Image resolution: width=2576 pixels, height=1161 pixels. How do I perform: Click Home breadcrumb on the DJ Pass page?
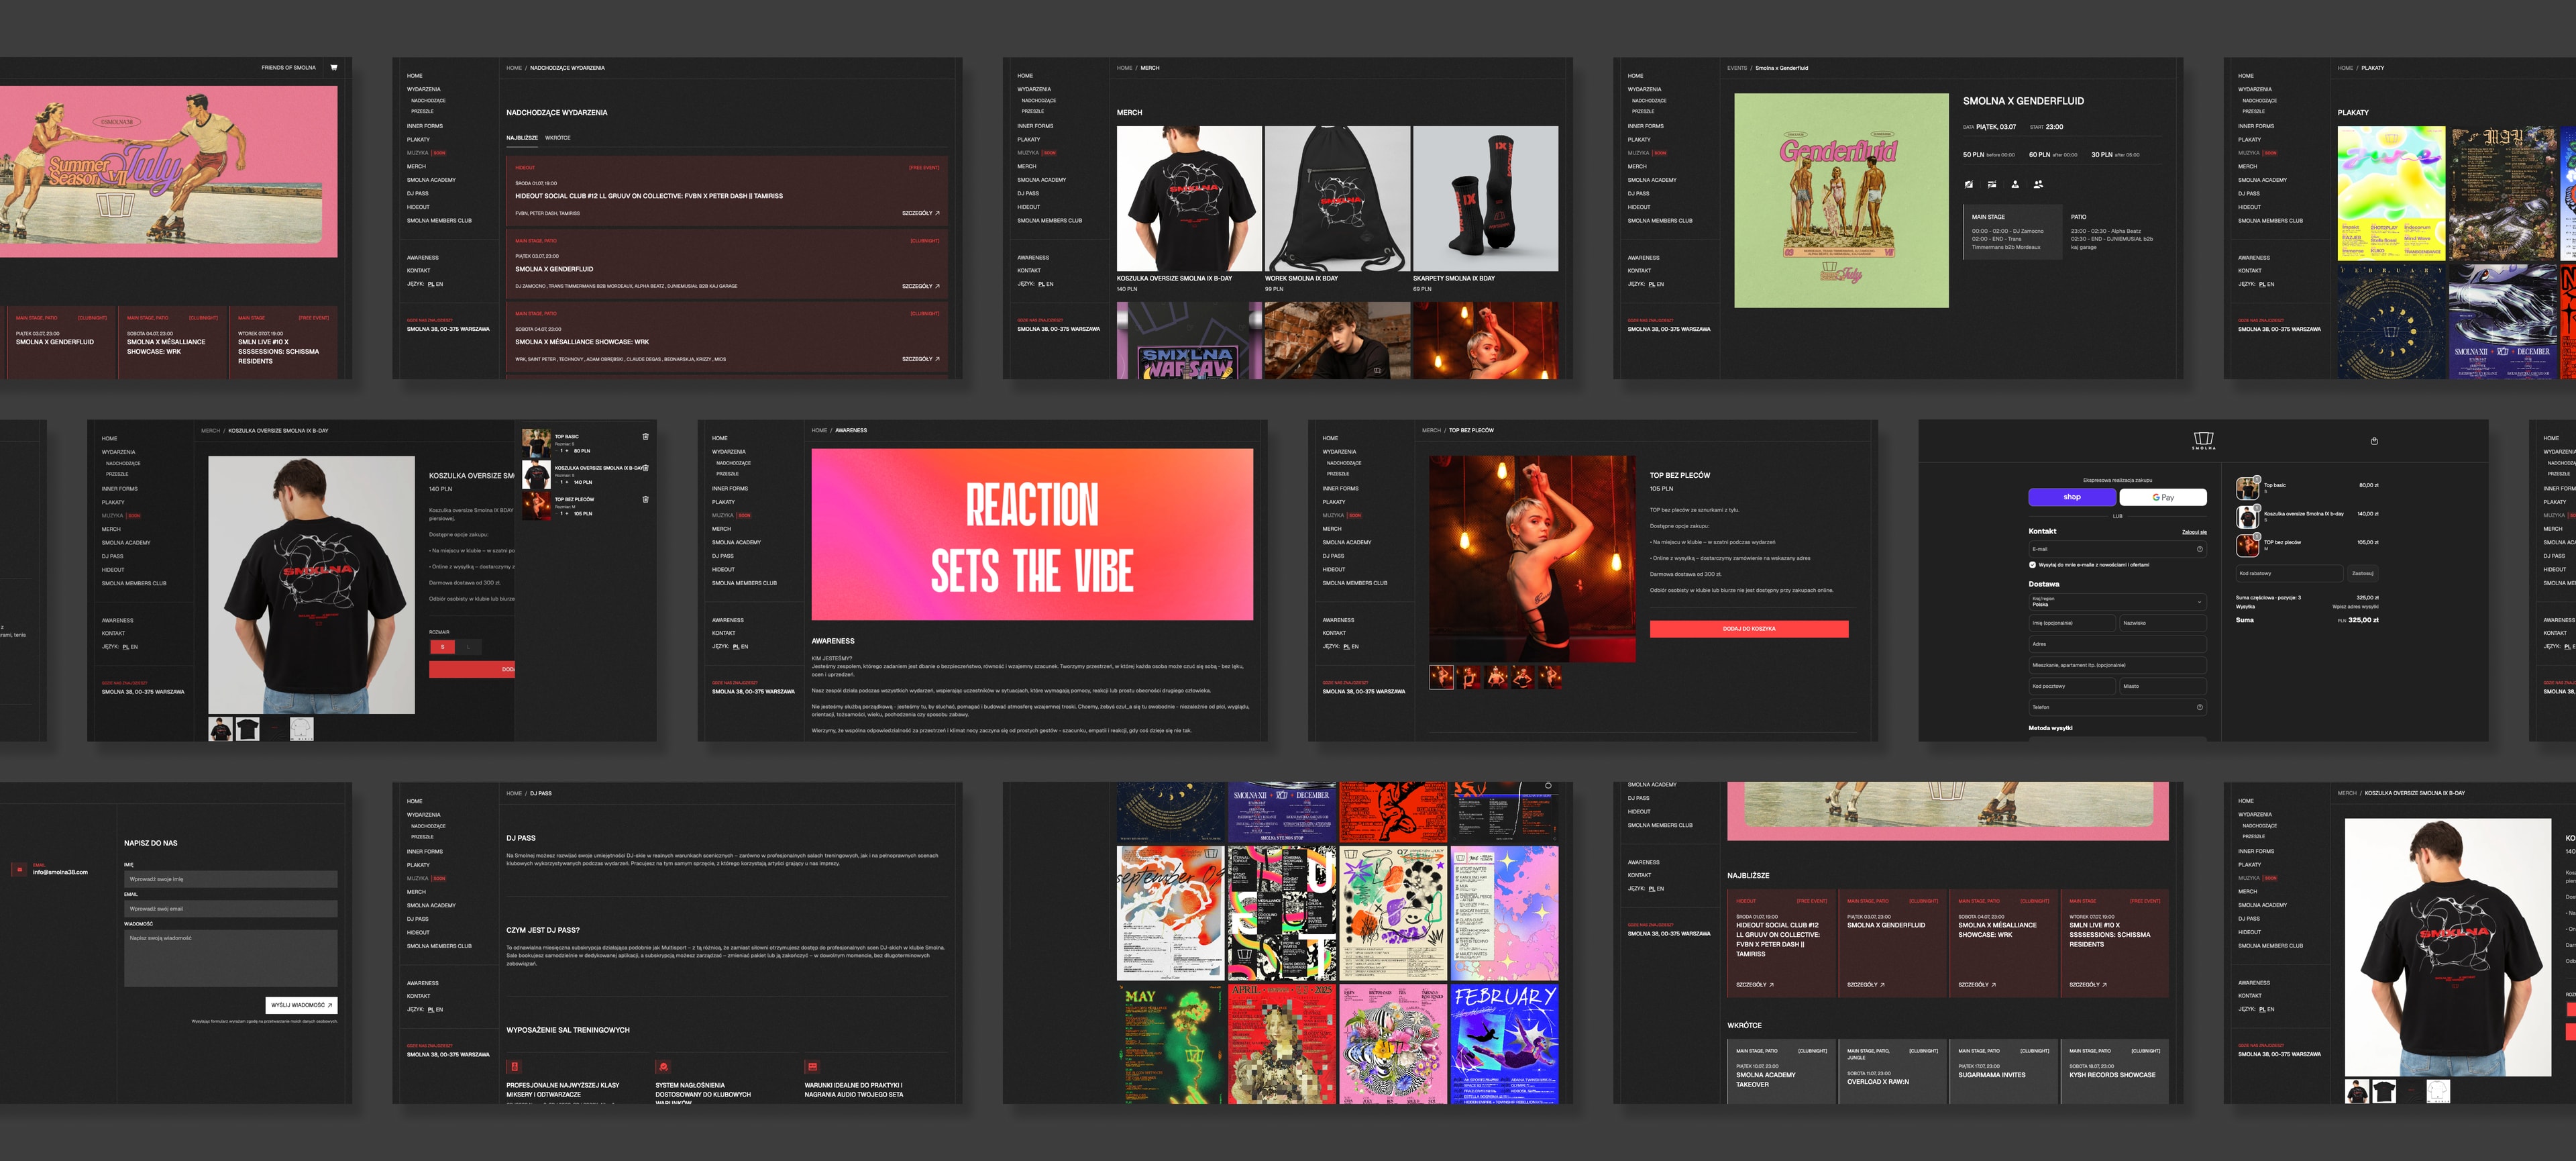[514, 794]
